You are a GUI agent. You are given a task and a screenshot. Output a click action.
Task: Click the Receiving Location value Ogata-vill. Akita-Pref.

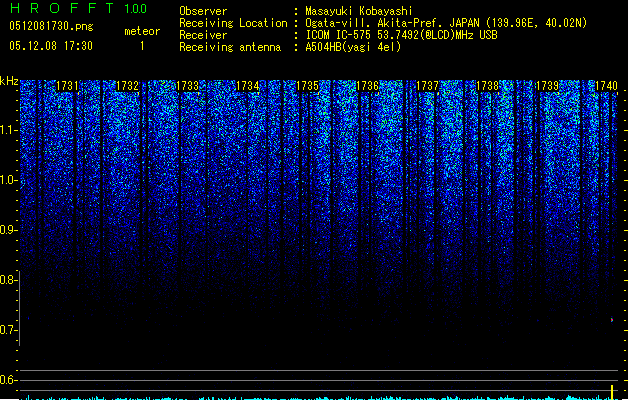point(446,23)
